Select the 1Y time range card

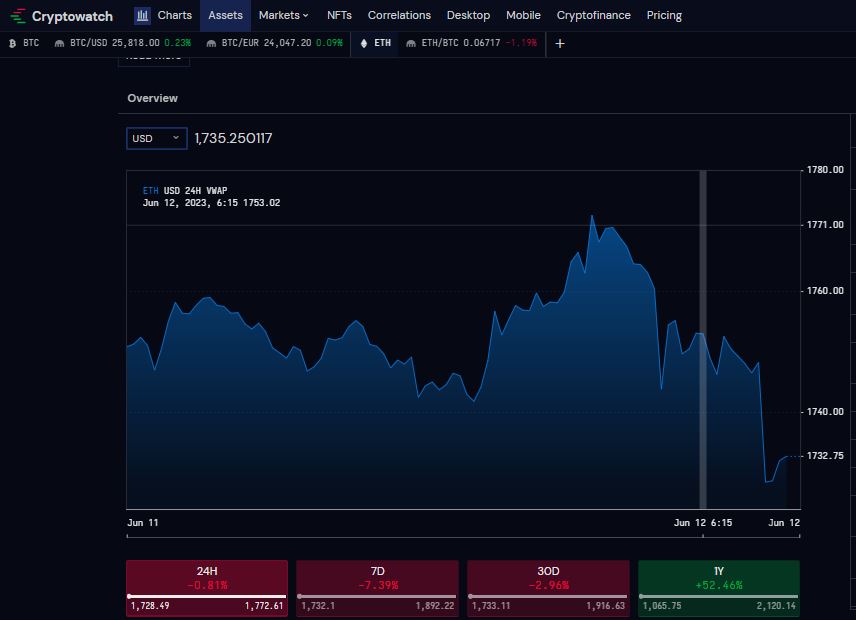click(x=719, y=588)
